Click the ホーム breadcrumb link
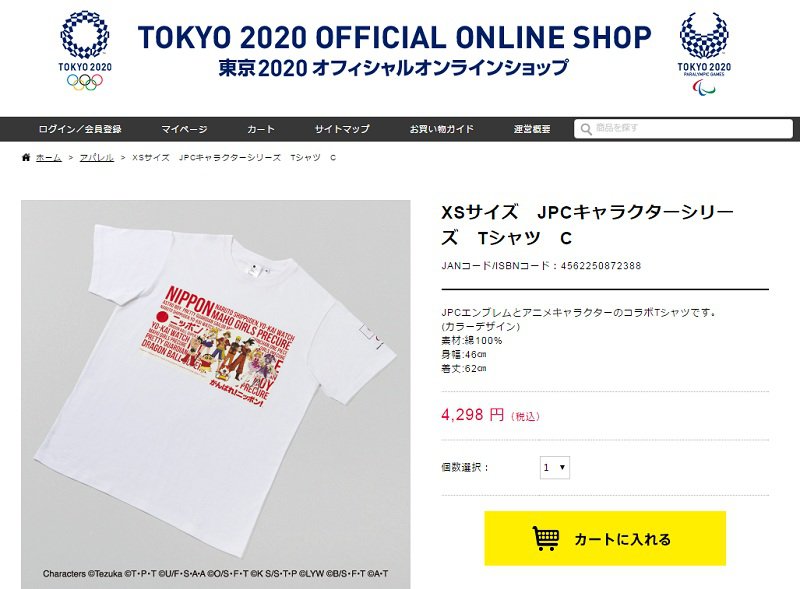Image resolution: width=800 pixels, height=589 pixels. tap(48, 158)
